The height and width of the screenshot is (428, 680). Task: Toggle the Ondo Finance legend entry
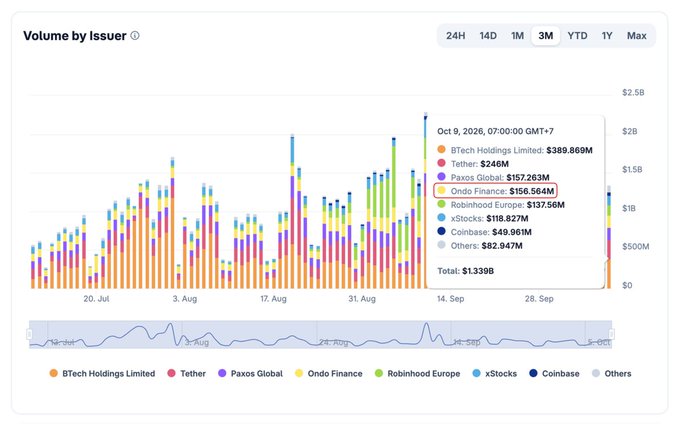pyautogui.click(x=328, y=373)
